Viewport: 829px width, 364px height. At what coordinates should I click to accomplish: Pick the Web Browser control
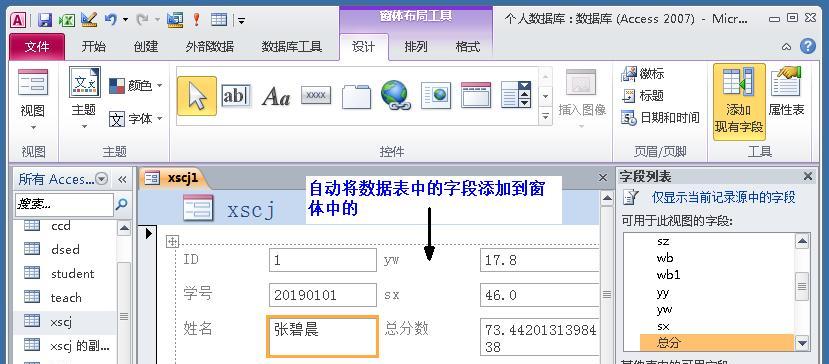point(436,96)
